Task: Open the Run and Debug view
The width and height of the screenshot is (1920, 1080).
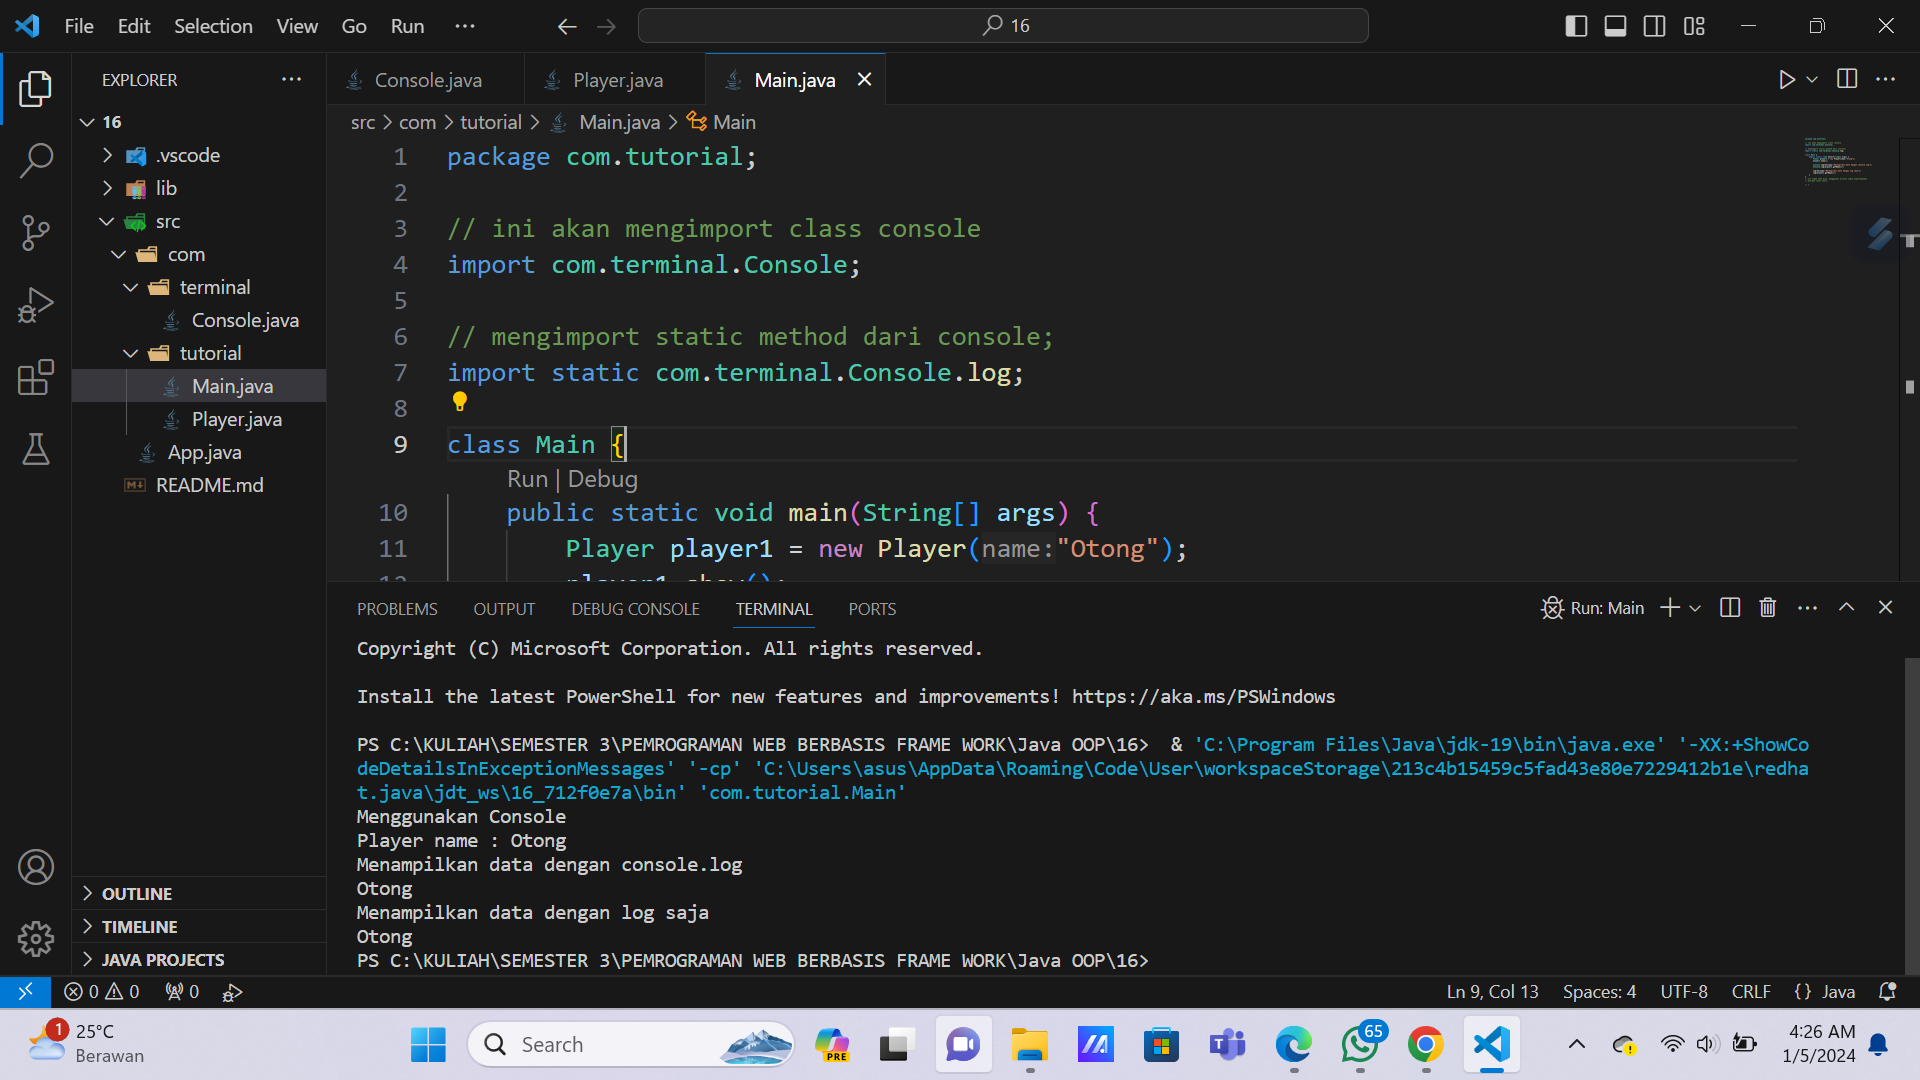Action: pyautogui.click(x=36, y=305)
